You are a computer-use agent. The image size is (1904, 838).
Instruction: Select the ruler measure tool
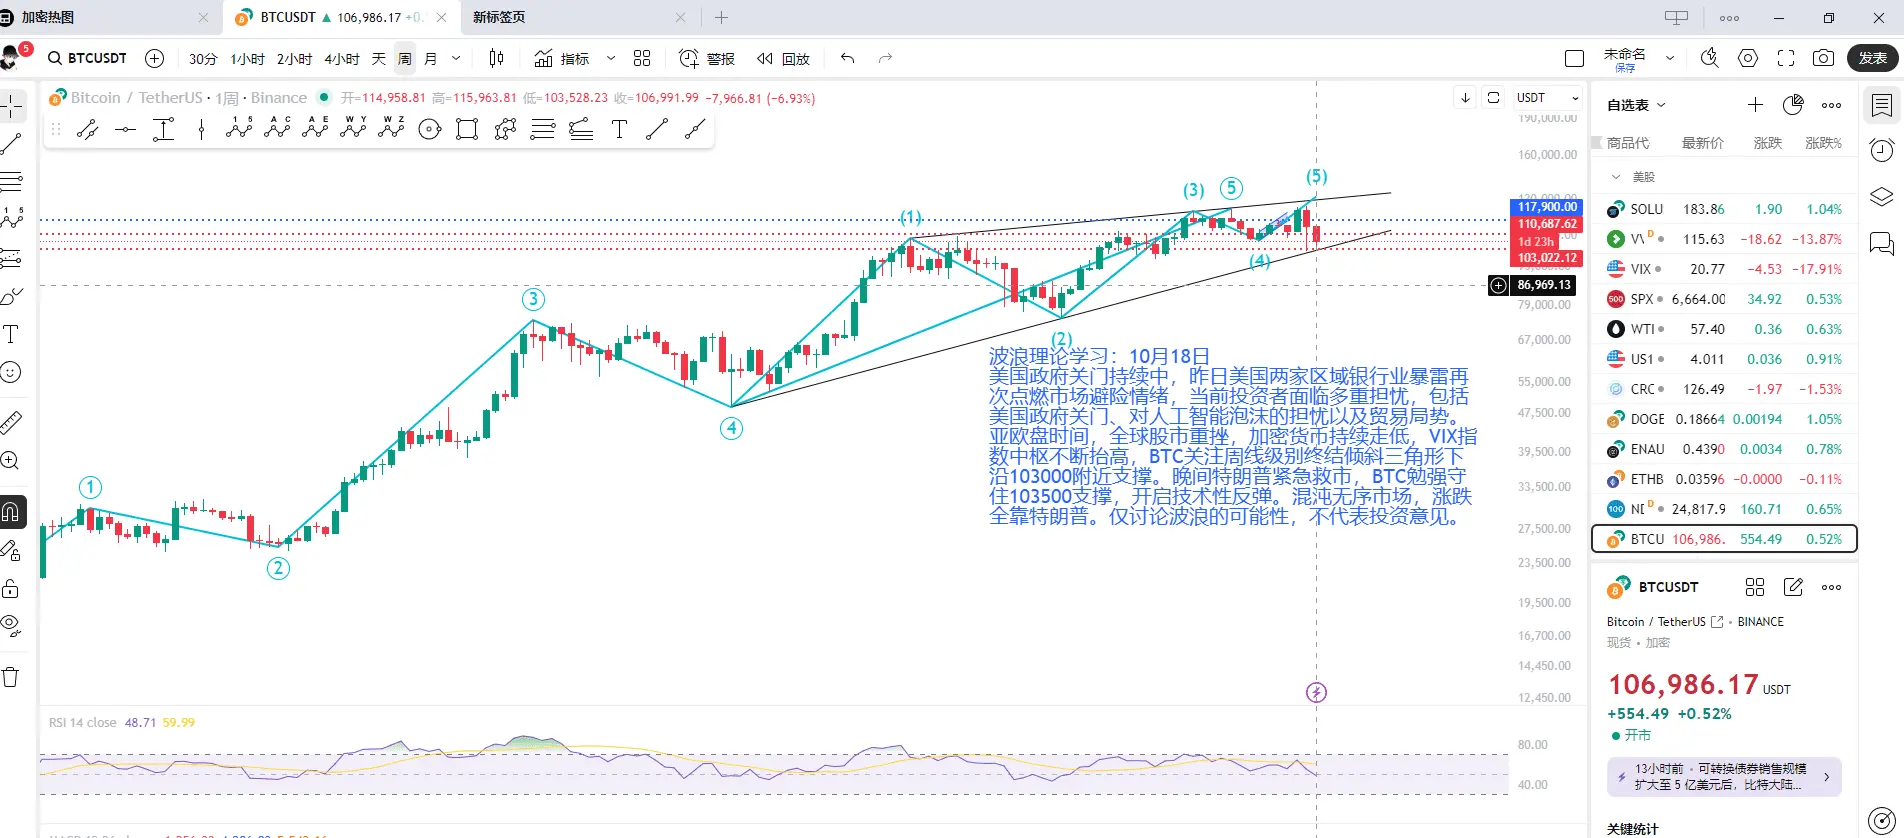click(12, 423)
